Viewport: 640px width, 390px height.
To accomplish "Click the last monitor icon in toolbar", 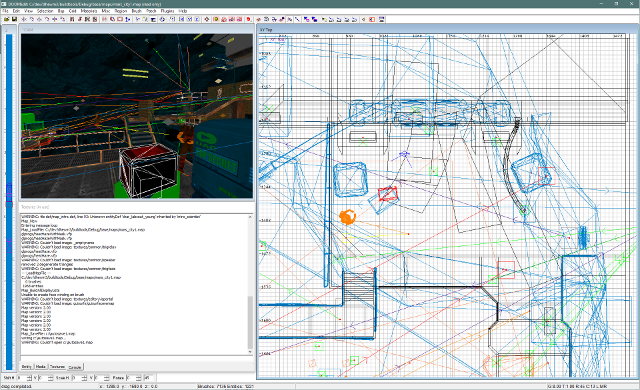I will tap(381, 19).
